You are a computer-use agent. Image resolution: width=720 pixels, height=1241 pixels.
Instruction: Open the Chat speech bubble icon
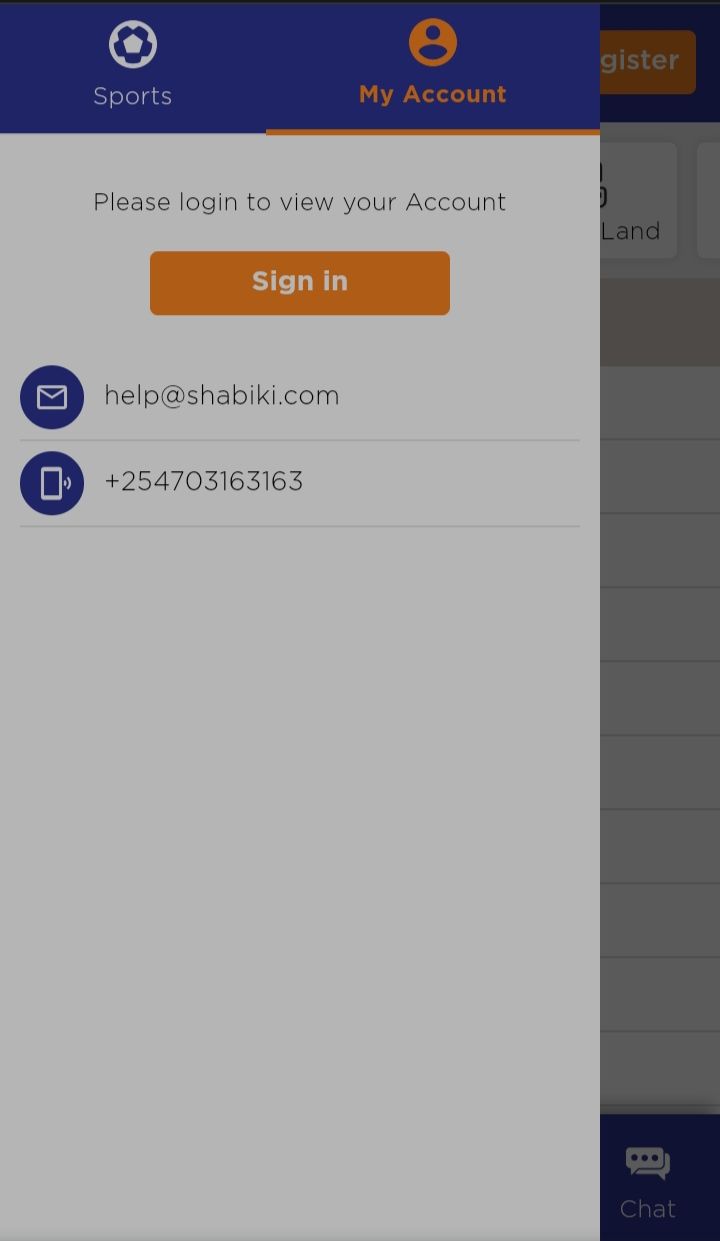[x=648, y=1164]
